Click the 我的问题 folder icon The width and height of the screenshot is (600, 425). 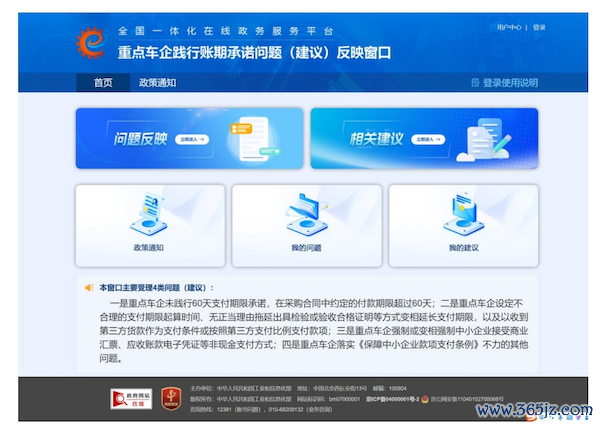307,214
